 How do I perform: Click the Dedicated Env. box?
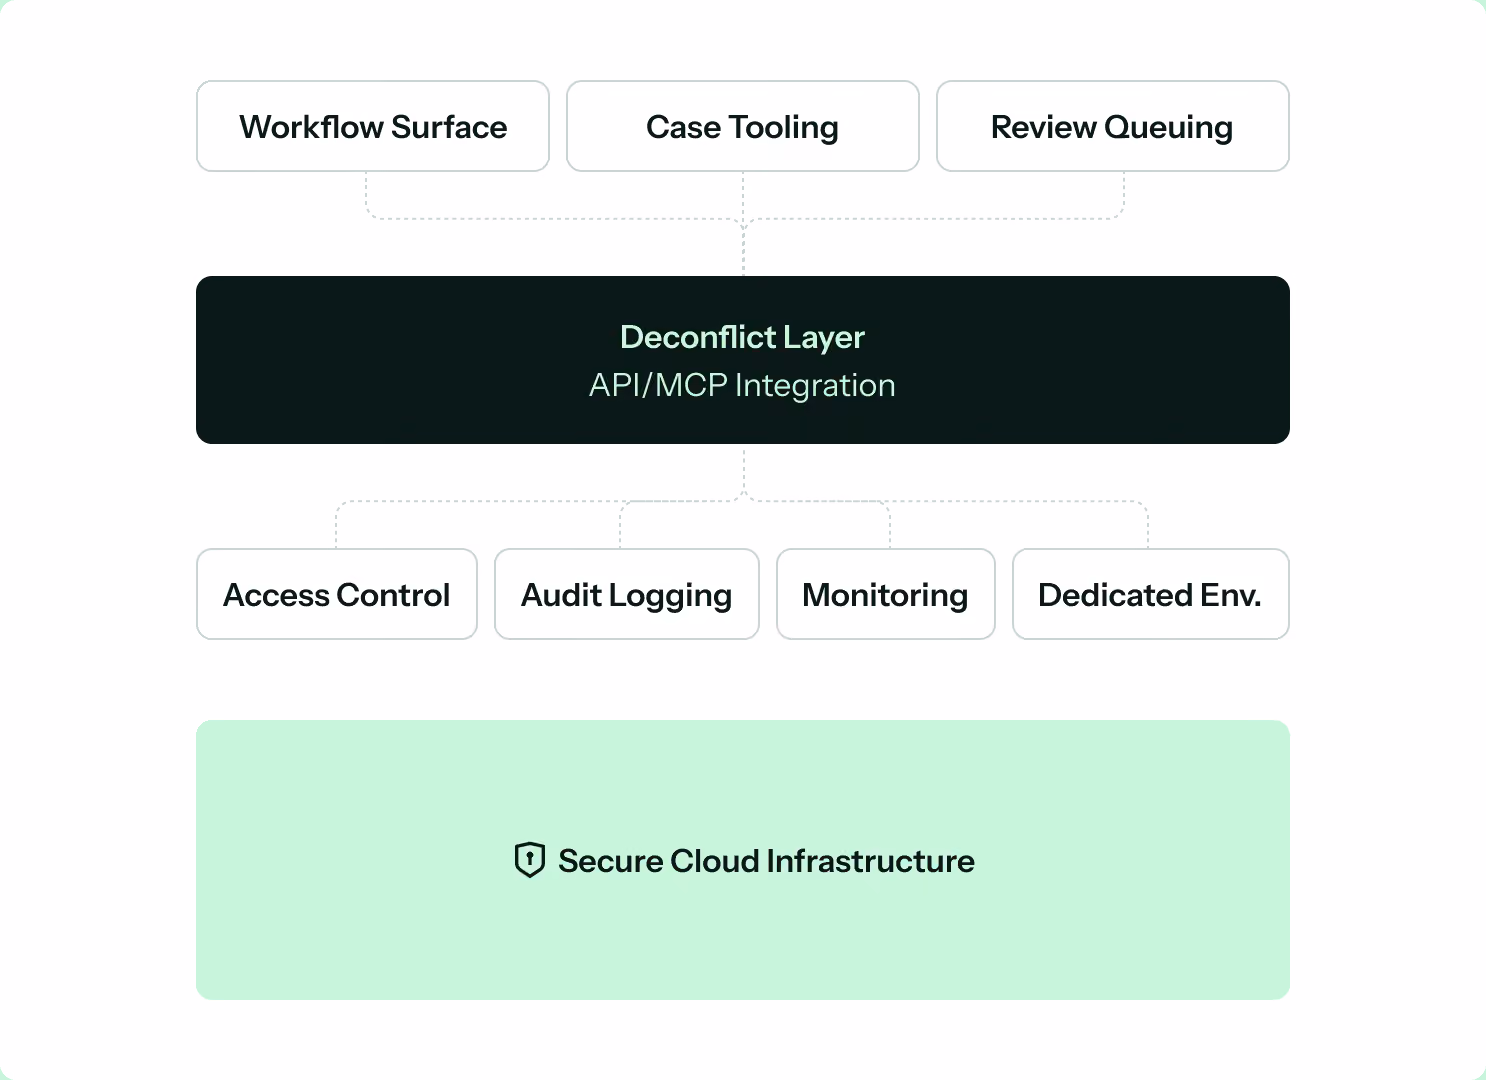point(1151,594)
